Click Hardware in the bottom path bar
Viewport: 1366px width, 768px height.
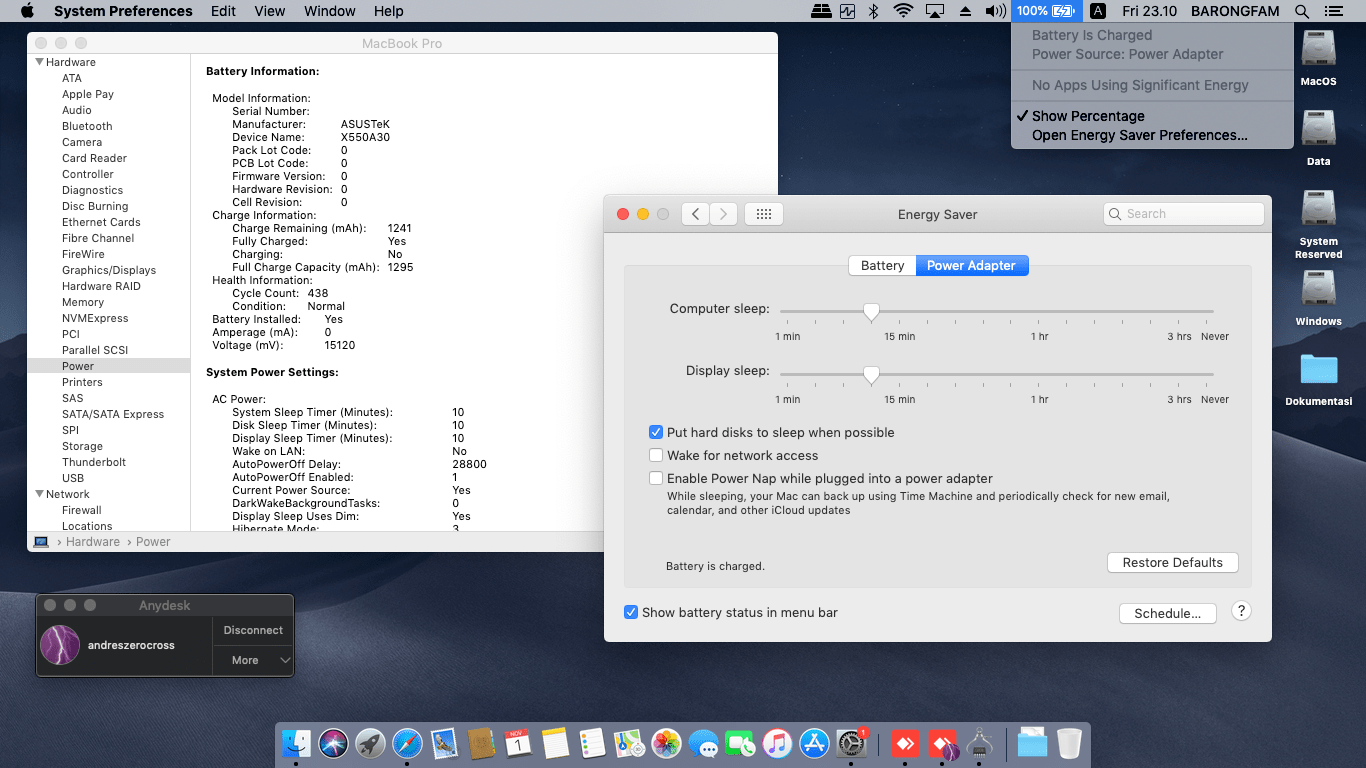click(x=93, y=542)
